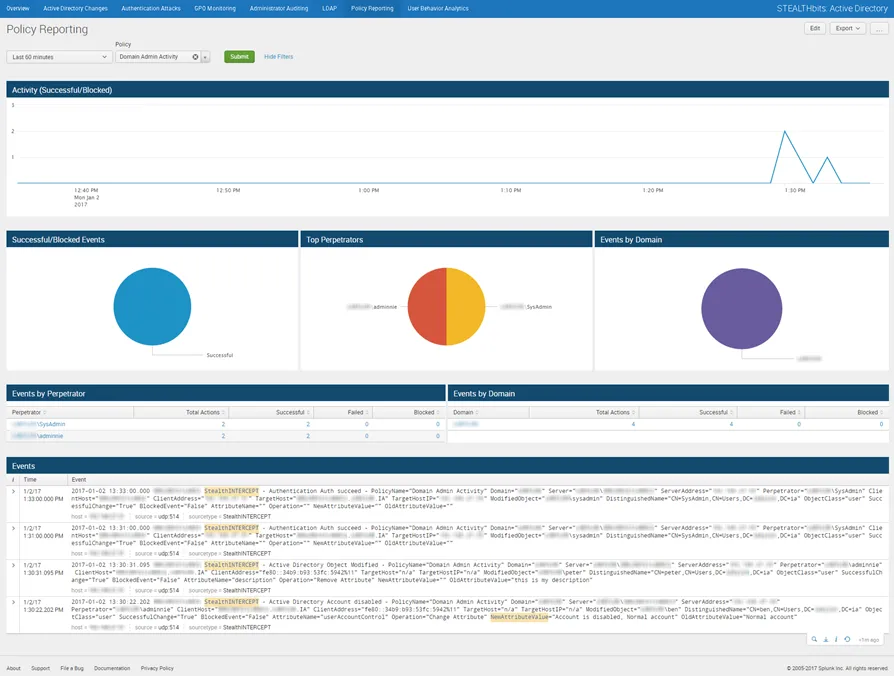Open the About footer link
Screen dimensions: 894x676
pos(14,668)
